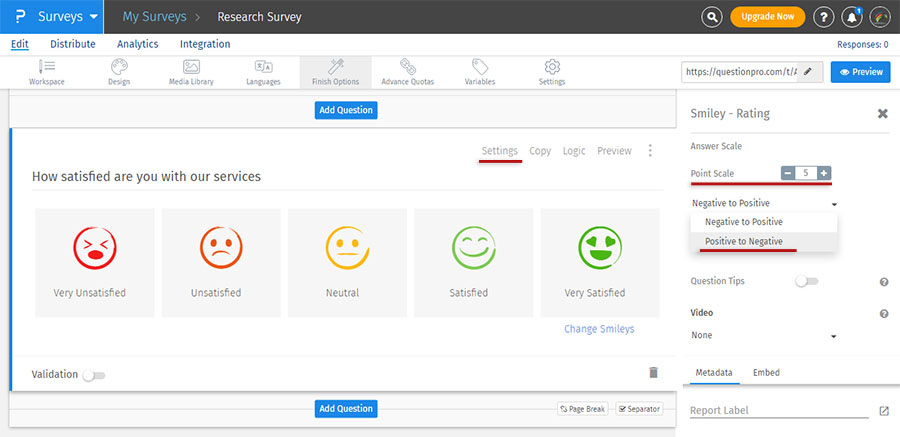Click the Change Smileys link
This screenshot has height=437, width=900.
tap(598, 329)
